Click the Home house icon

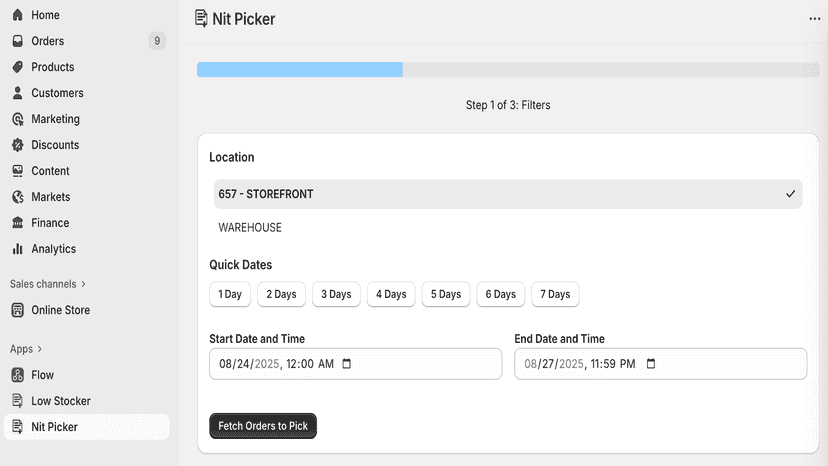[17, 15]
